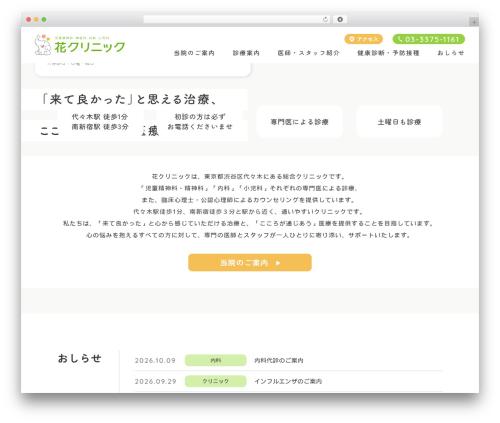The width and height of the screenshot is (500, 423).
Task: Click 初診の方は必ずお電話くださいませ card
Action: (x=200, y=122)
